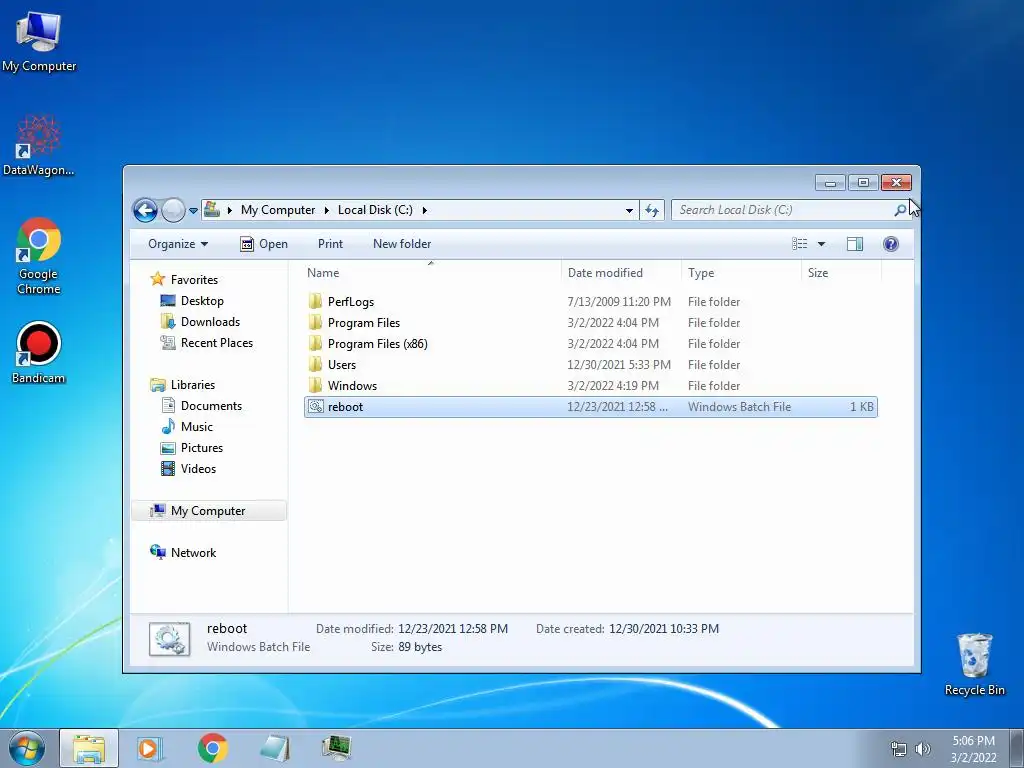Viewport: 1024px width, 768px height.
Task: Select the Program Files folder
Action: (x=590, y=323)
